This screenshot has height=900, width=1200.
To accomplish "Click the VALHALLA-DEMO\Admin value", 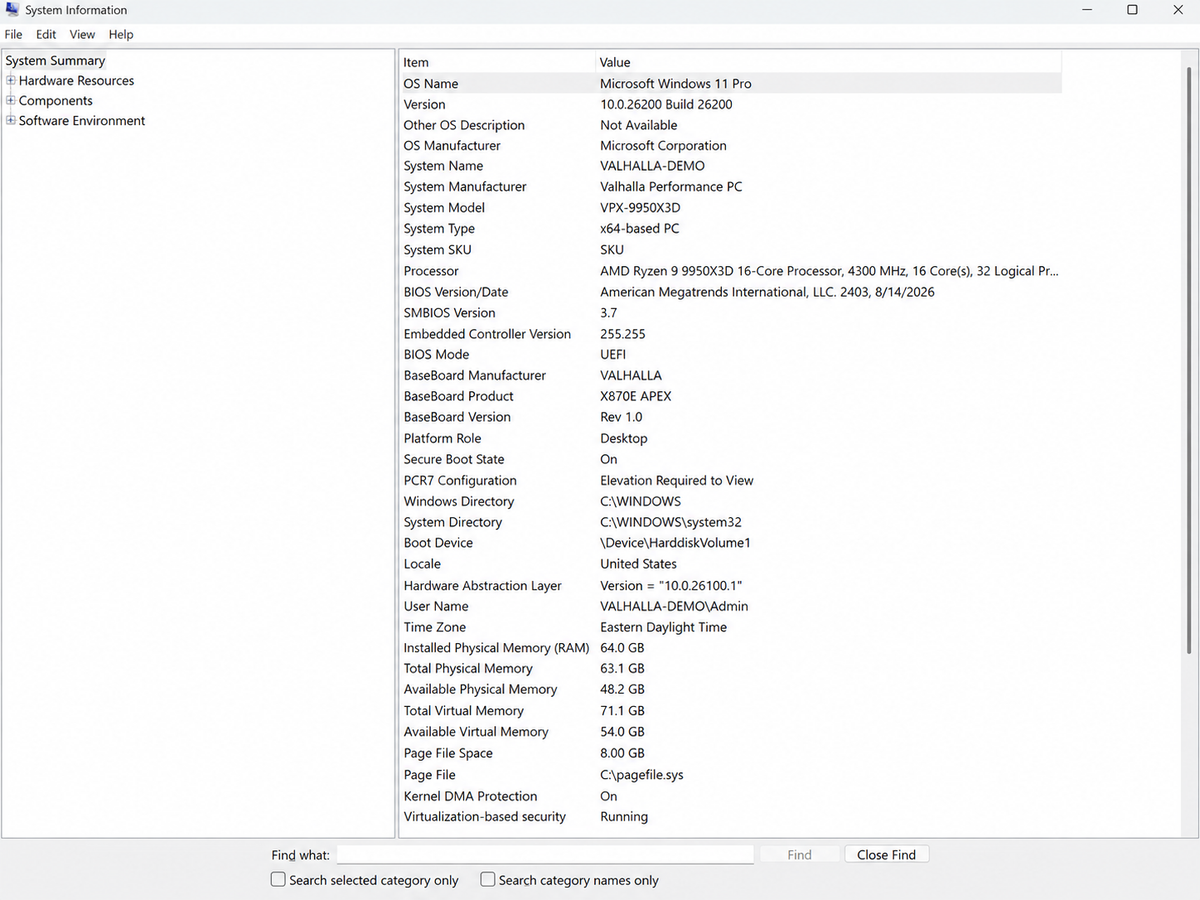I will pyautogui.click(x=674, y=606).
